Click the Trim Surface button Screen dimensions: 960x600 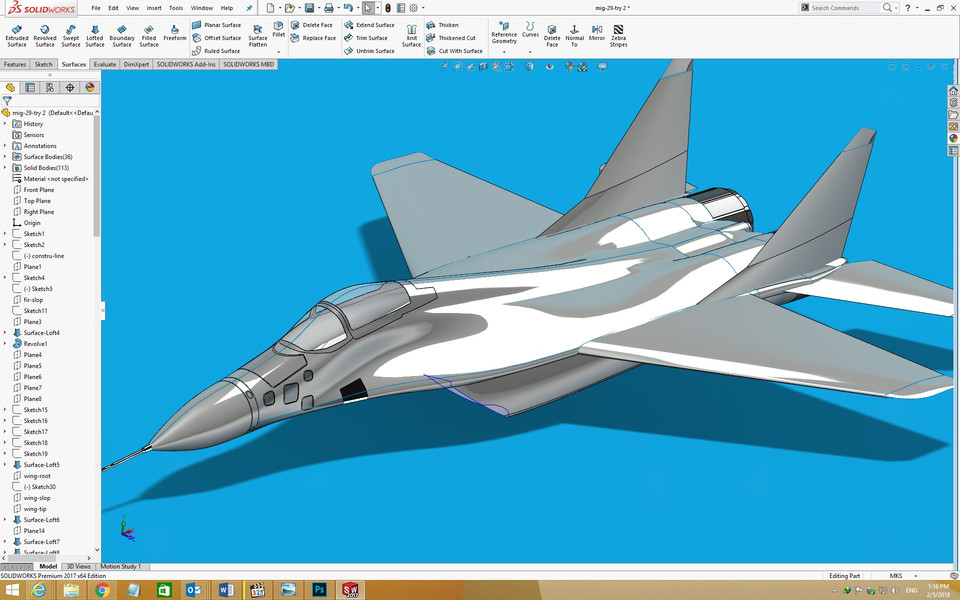click(x=366, y=38)
